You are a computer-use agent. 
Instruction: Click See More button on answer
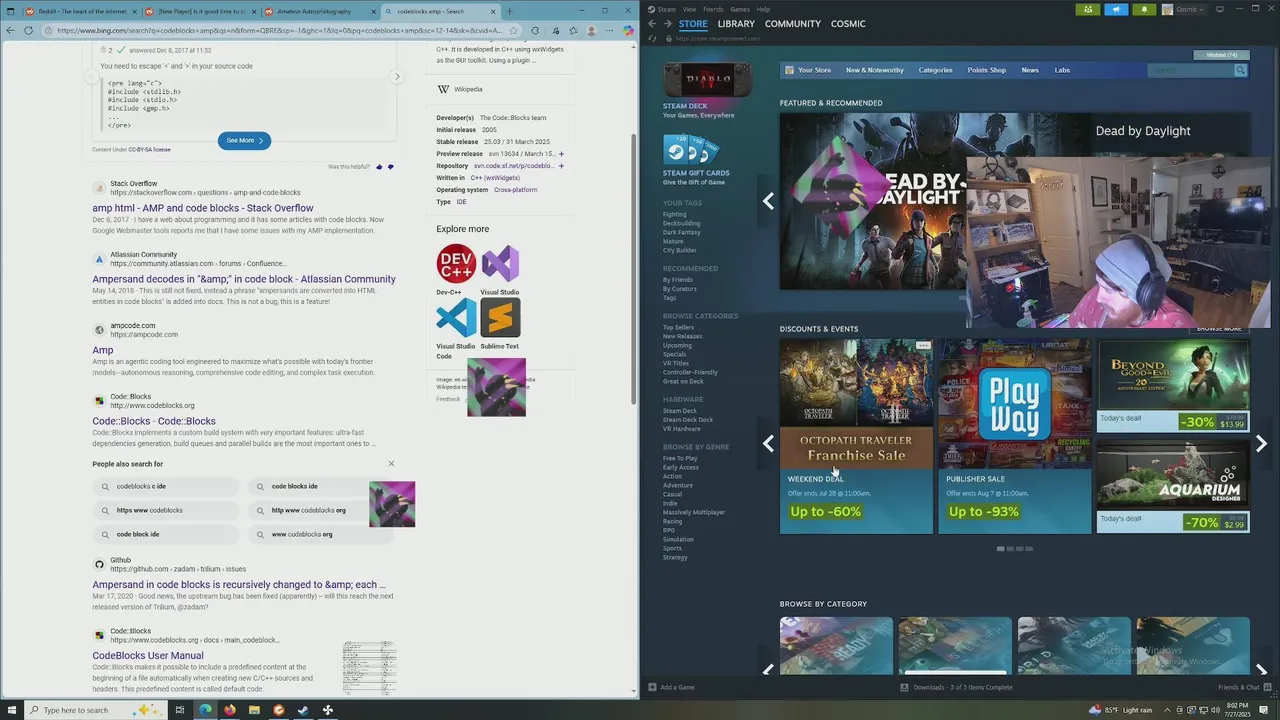click(244, 140)
